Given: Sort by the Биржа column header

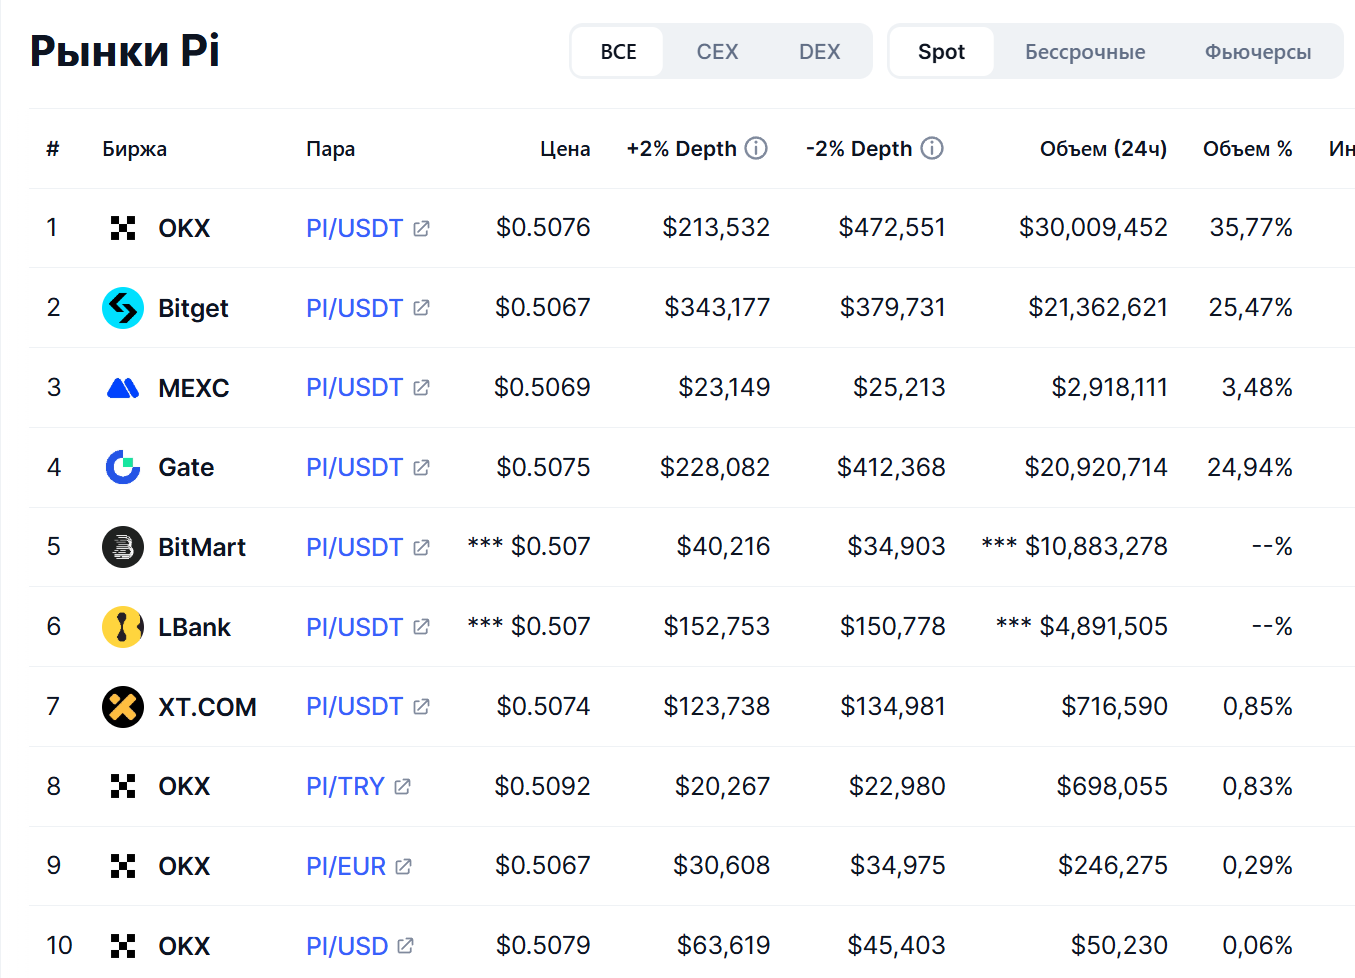Looking at the screenshot, I should click(x=134, y=149).
